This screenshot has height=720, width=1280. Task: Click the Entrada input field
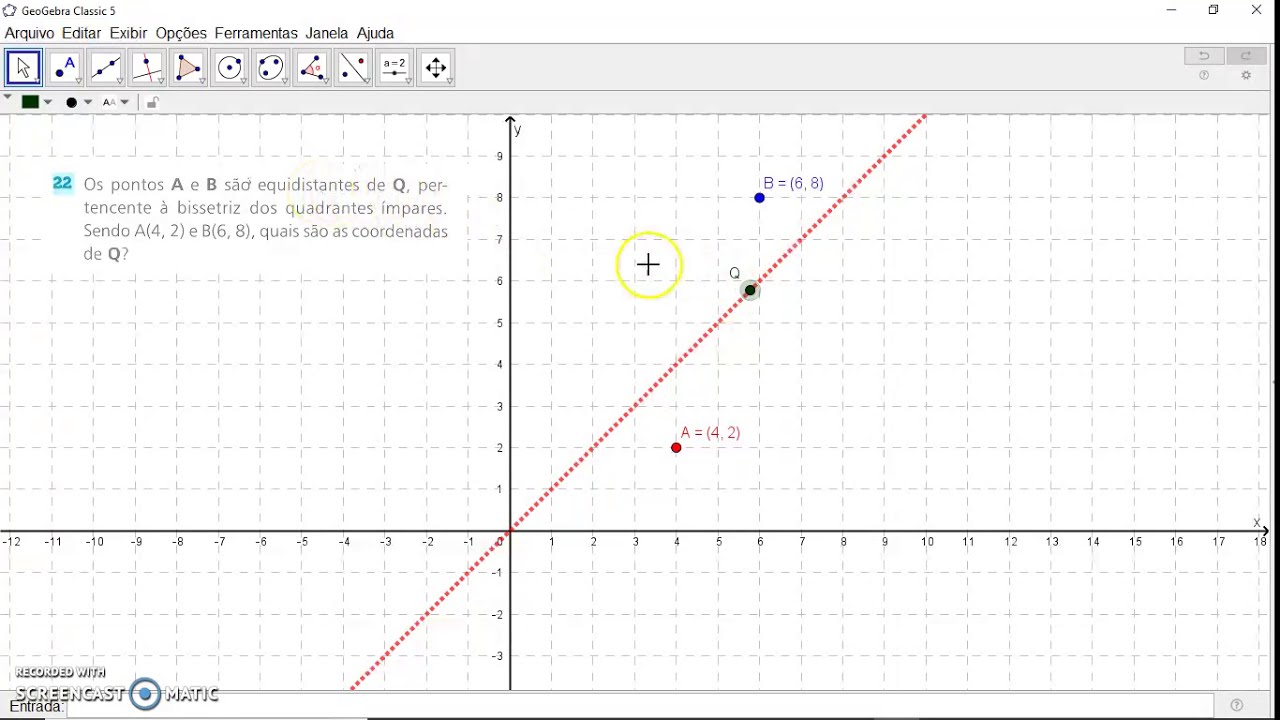[640, 705]
